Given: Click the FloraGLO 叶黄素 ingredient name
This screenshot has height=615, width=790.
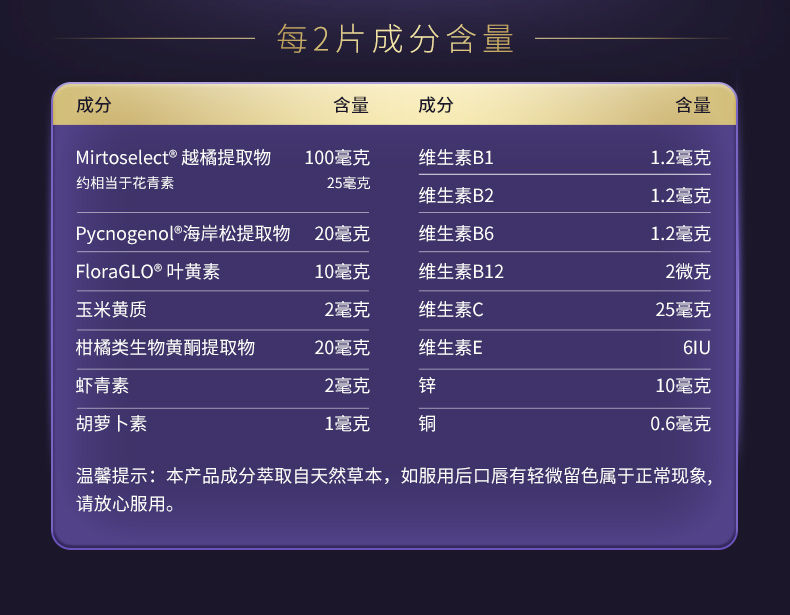Looking at the screenshot, I should tap(147, 272).
